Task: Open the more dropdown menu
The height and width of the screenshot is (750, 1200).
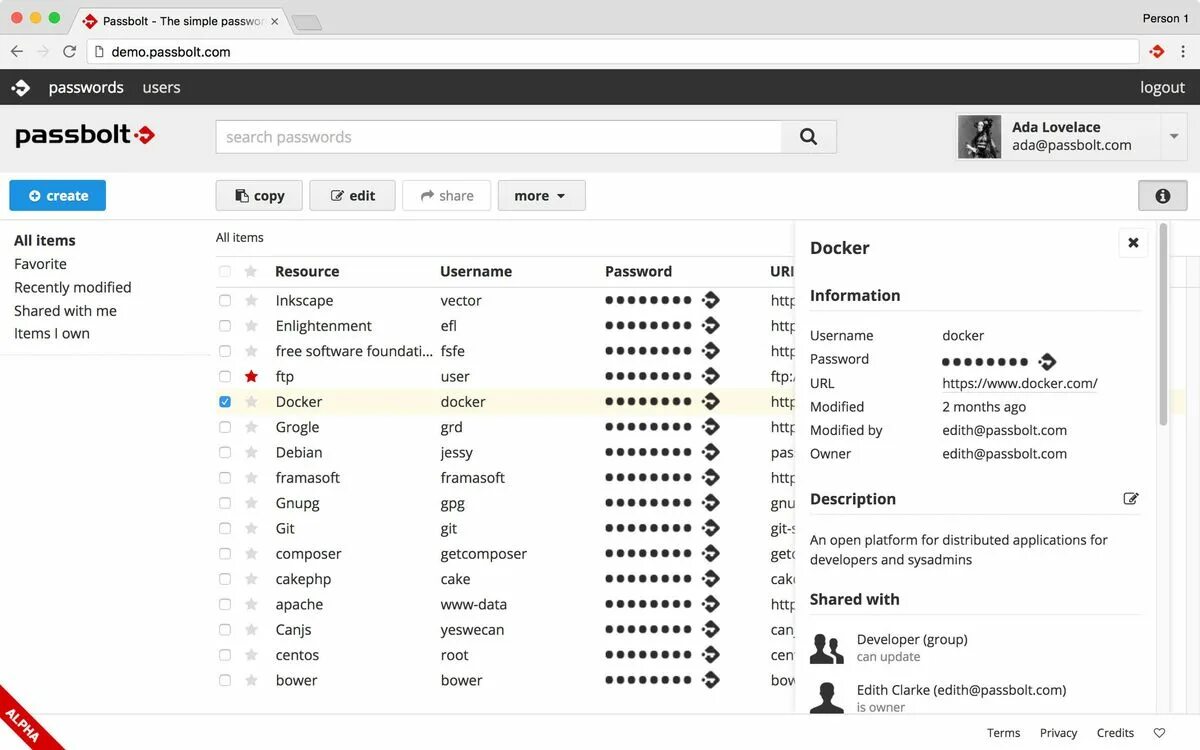Action: (x=541, y=196)
